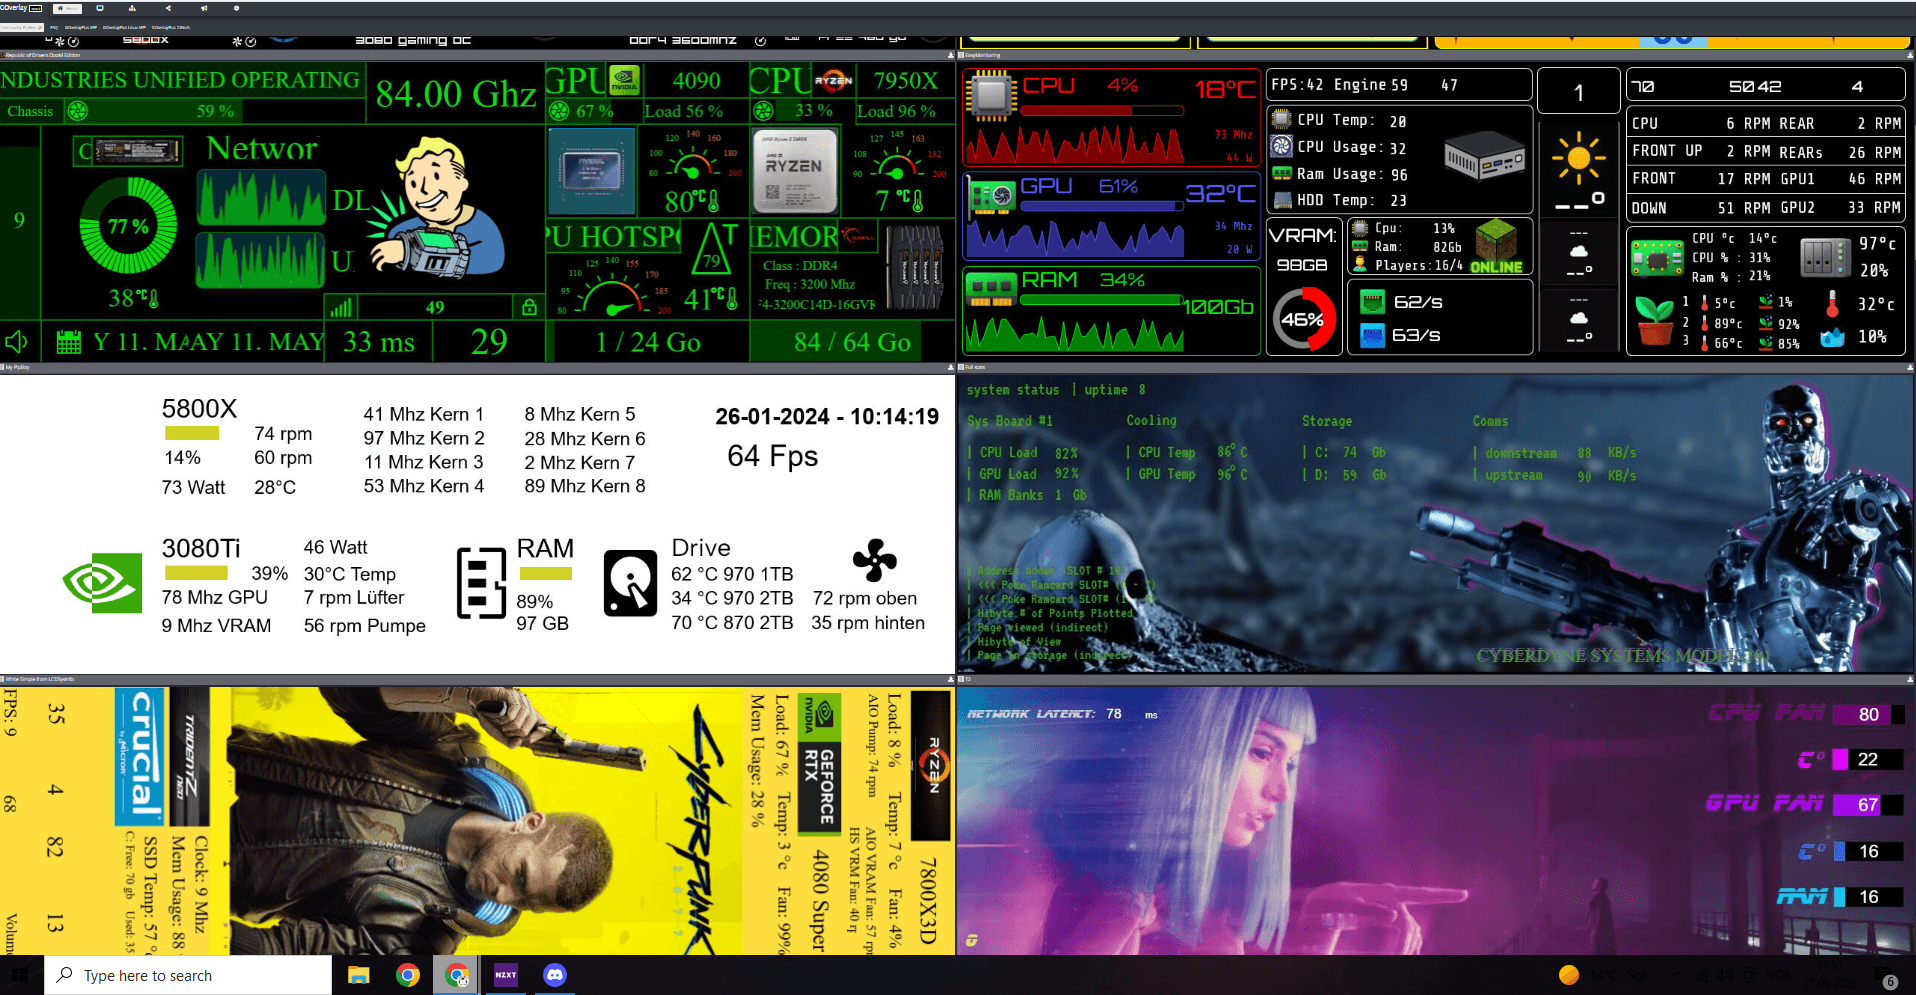Click the Meet Now camera tray icon
The width and height of the screenshot is (1916, 995).
(1749, 975)
